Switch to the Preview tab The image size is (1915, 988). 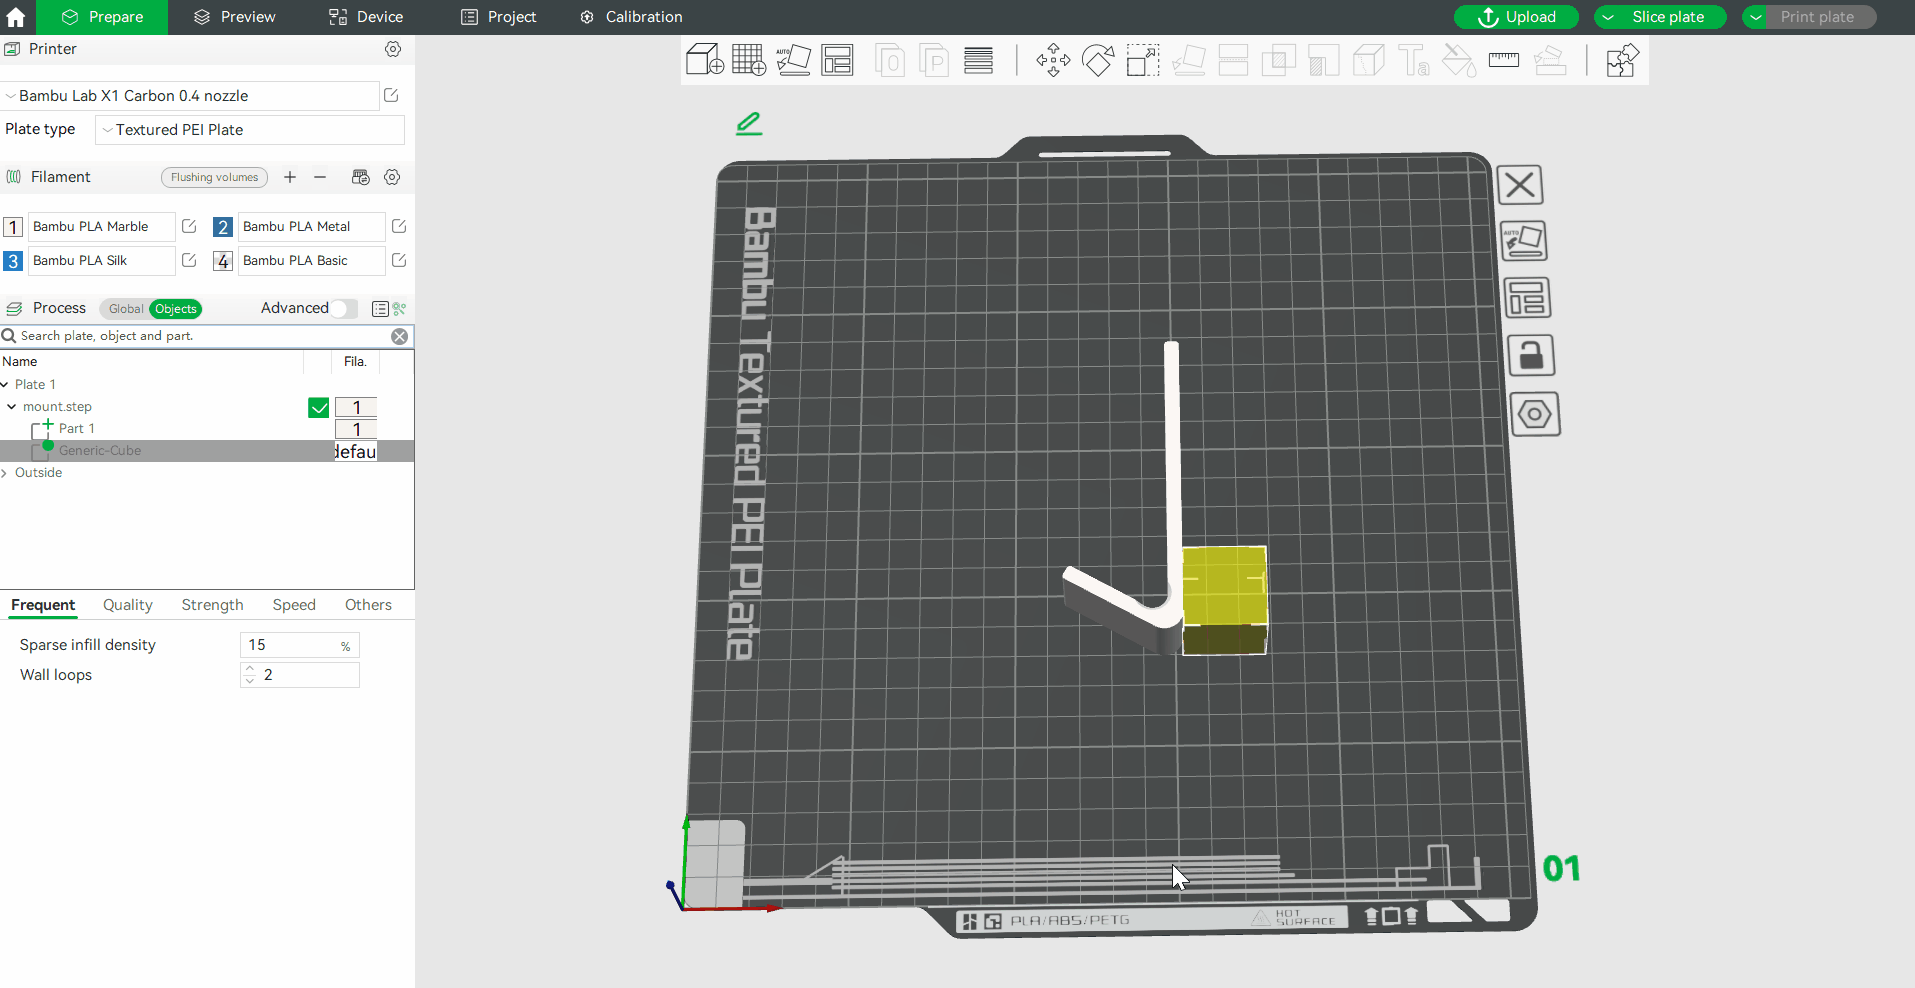coord(234,17)
